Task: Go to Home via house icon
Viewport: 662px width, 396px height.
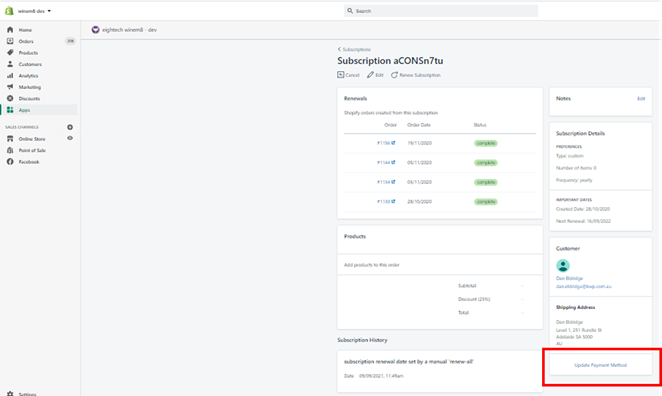Action: tap(10, 30)
